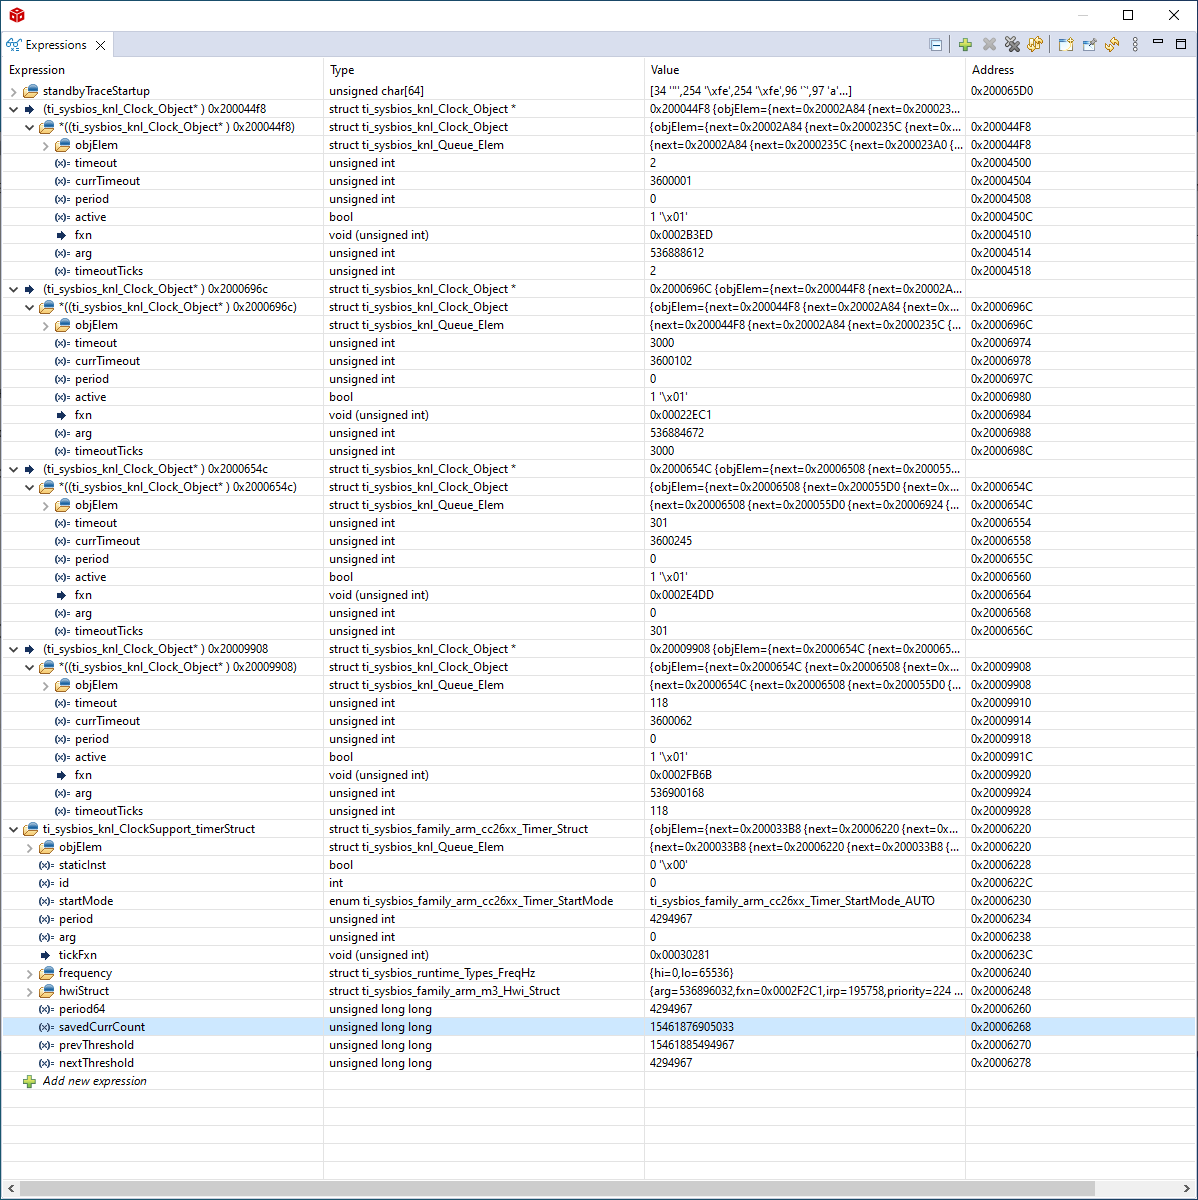Click value 0x0002FB6B of fxn
This screenshot has width=1198, height=1200.
[x=681, y=775]
